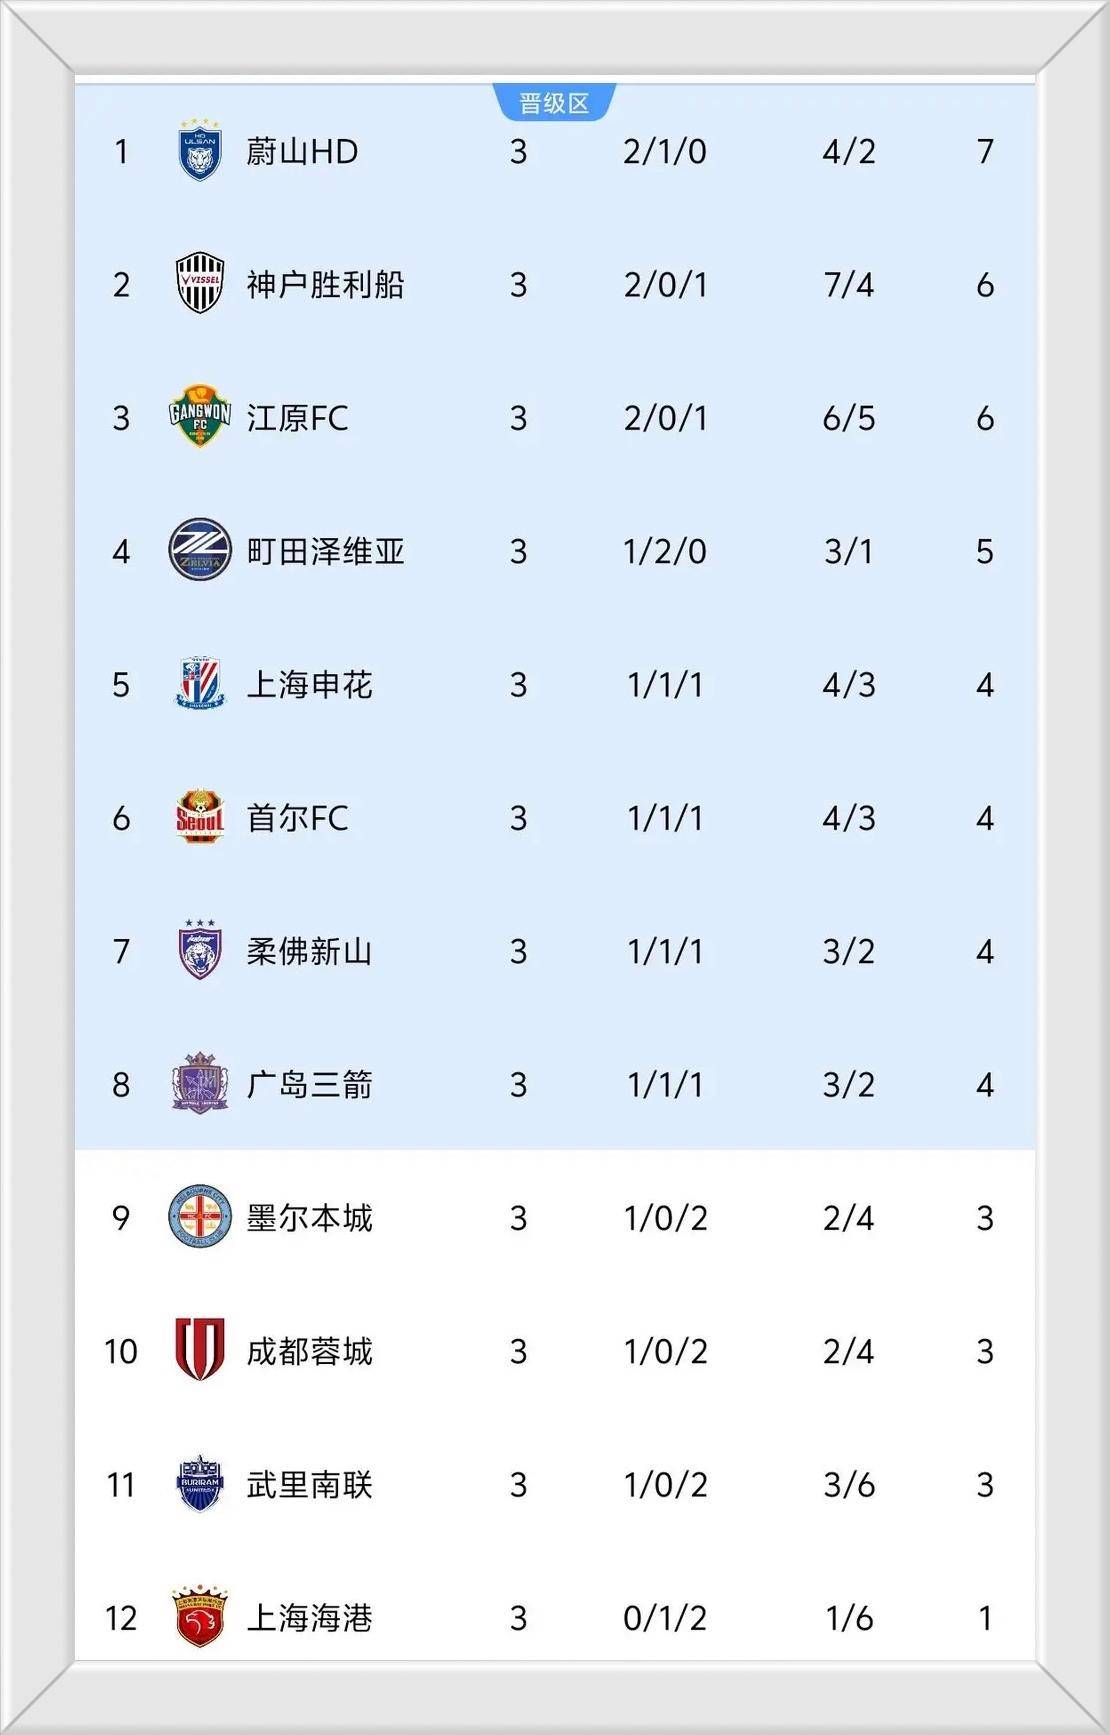Click the Shanghai Shenhua team logo
The image size is (1110, 1735).
pyautogui.click(x=200, y=684)
